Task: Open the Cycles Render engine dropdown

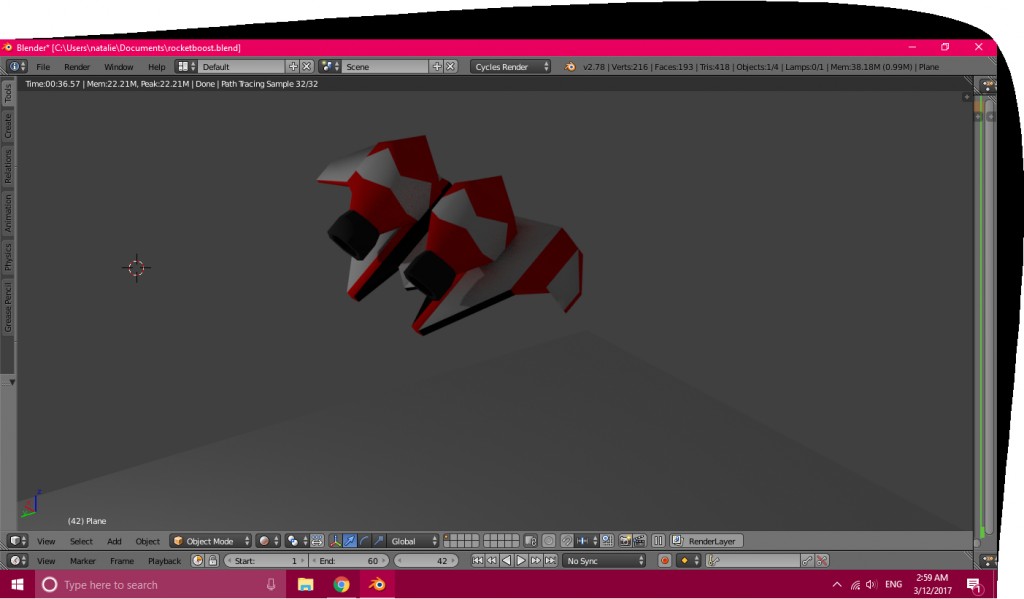Action: click(x=509, y=67)
